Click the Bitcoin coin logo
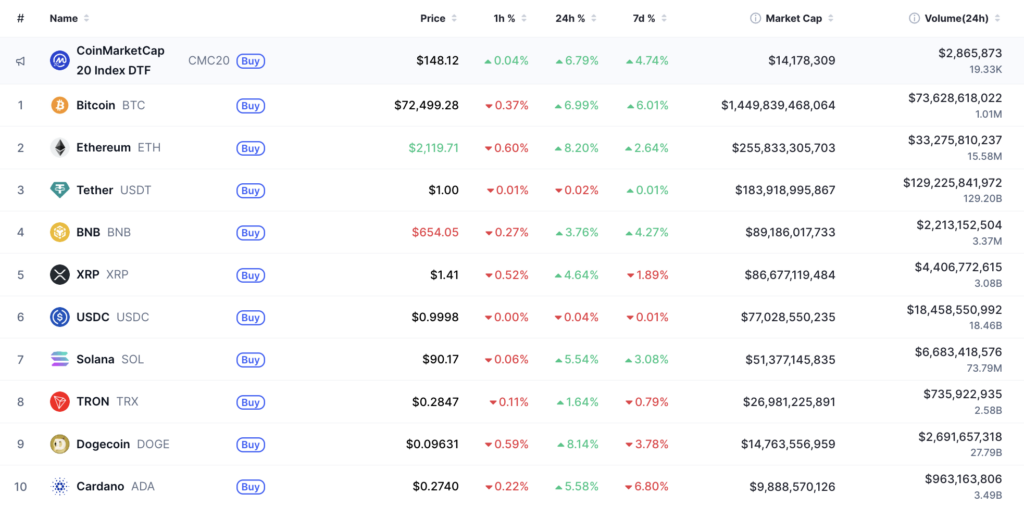Viewport: 1024px width, 506px height. click(59, 105)
